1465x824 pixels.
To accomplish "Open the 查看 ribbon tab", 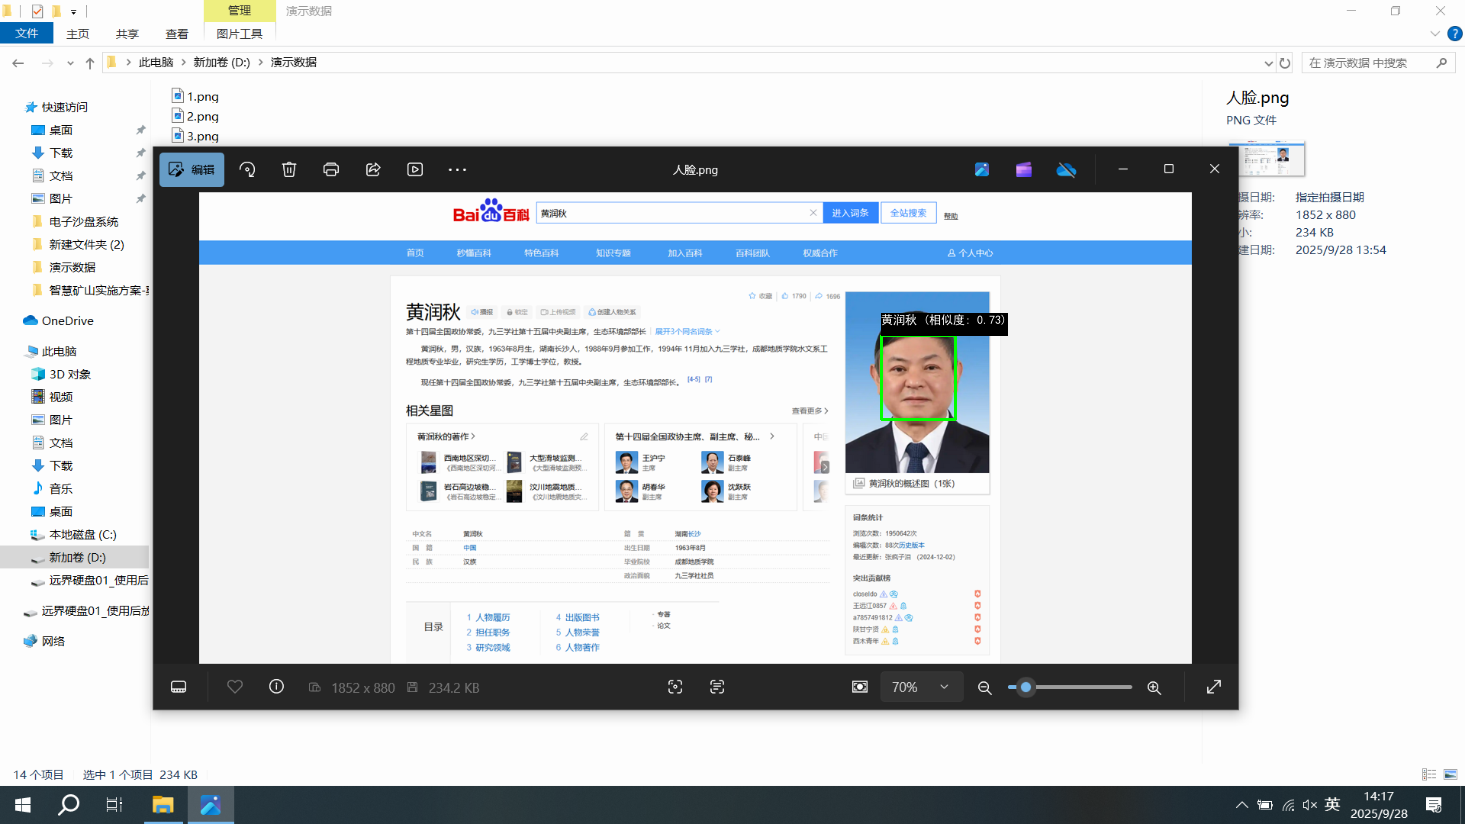I will pos(177,34).
